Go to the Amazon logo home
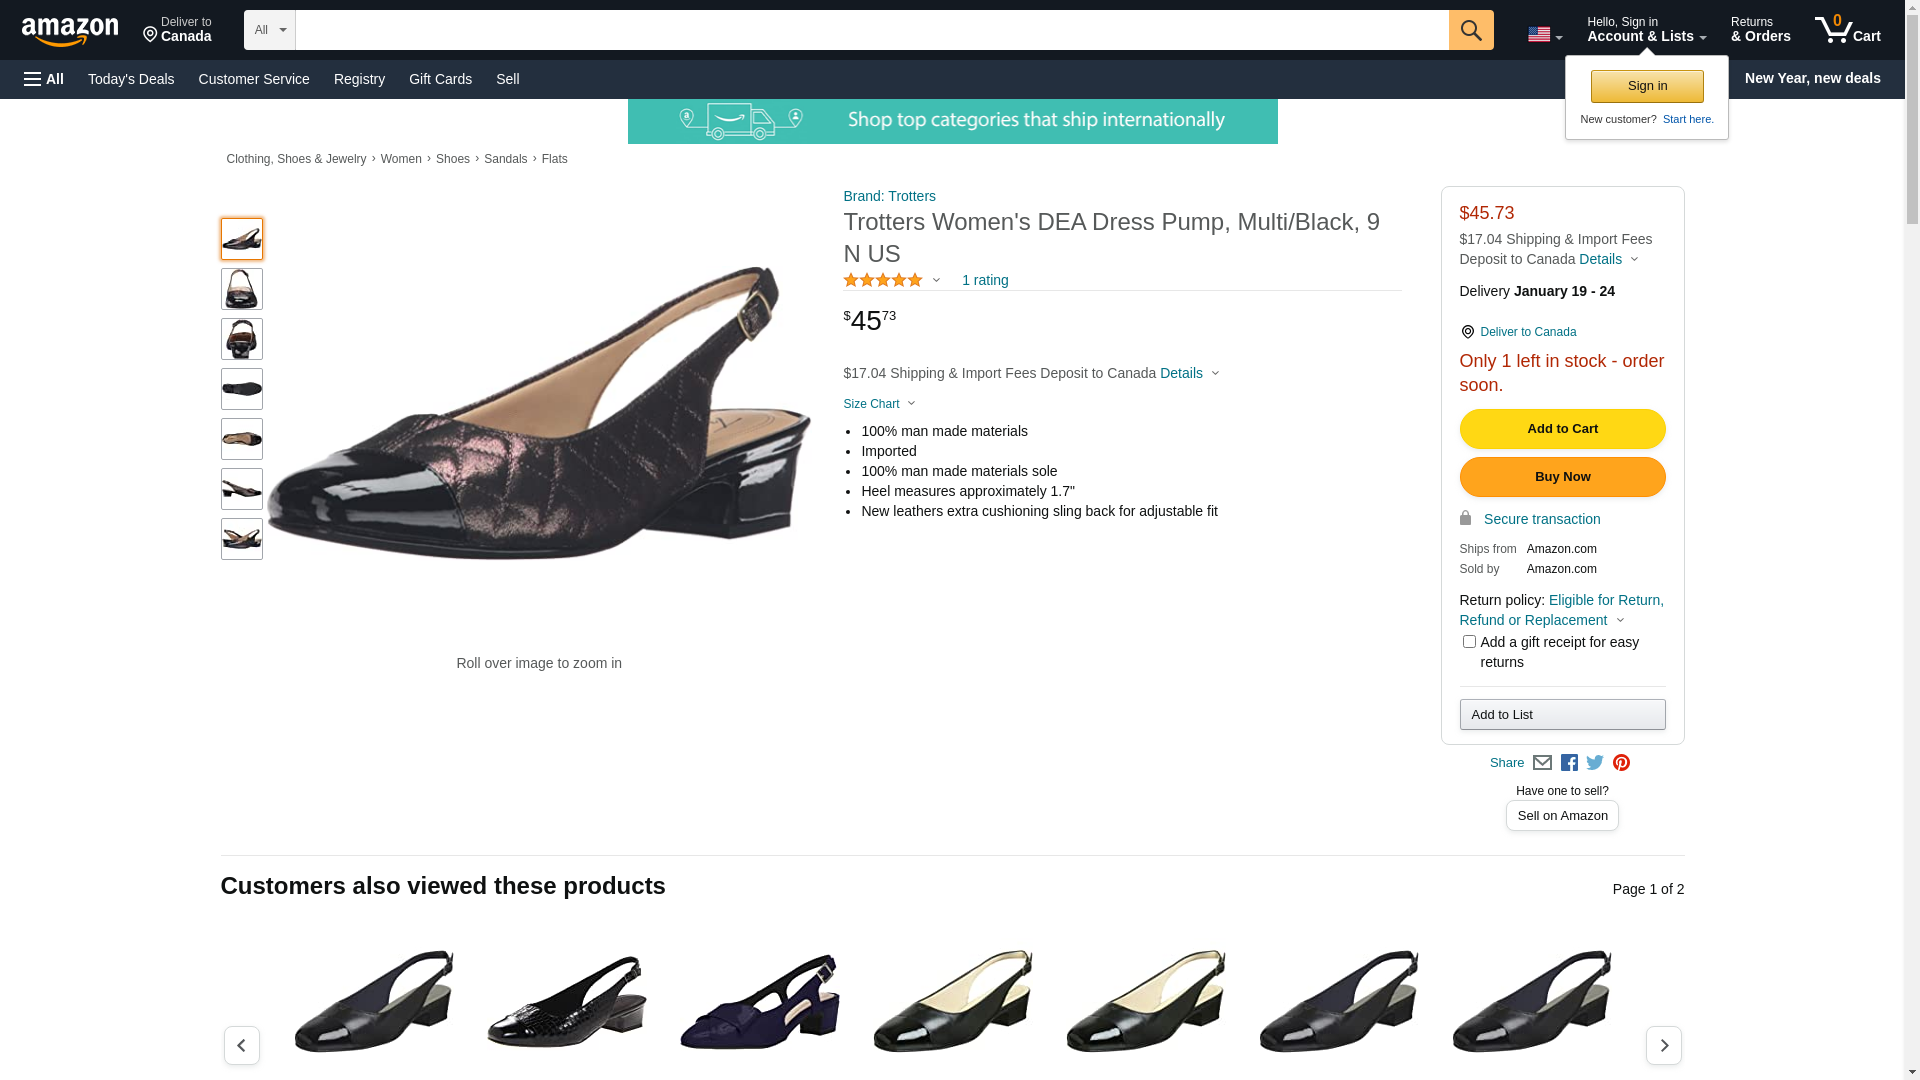 tap(70, 31)
